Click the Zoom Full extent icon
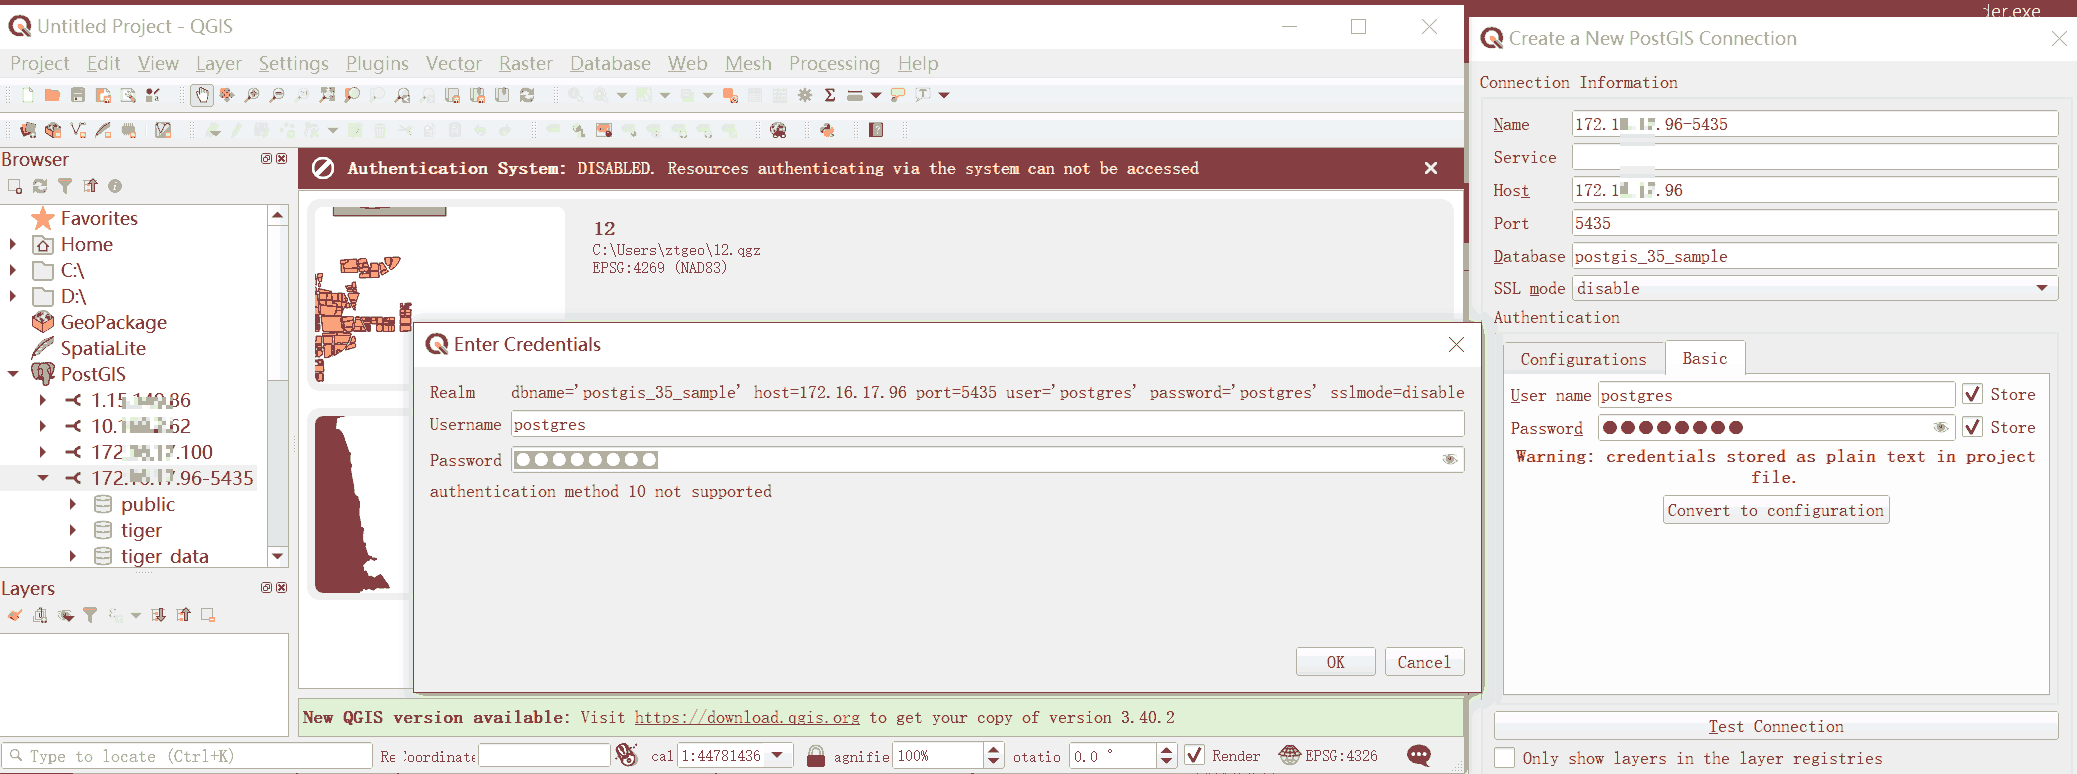2077x774 pixels. (327, 95)
